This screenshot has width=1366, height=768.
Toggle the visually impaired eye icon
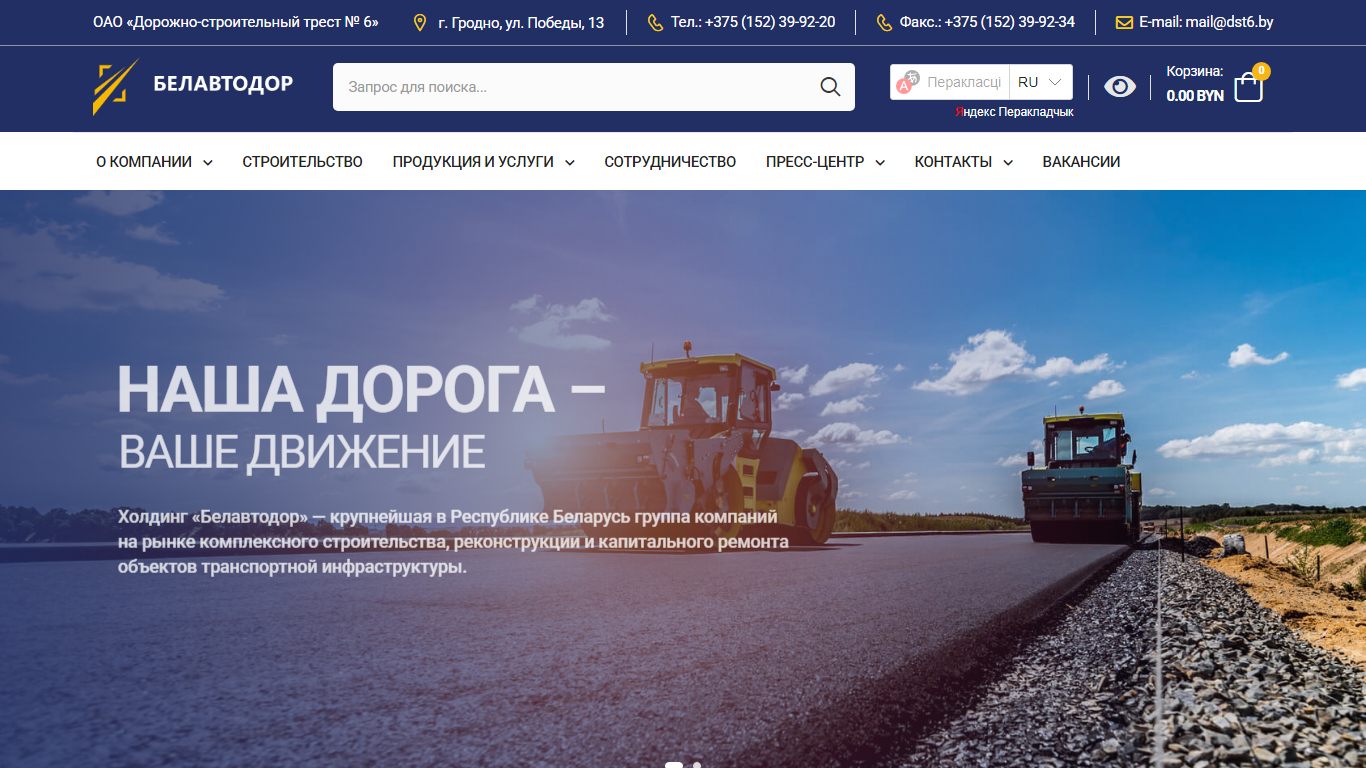pos(1120,87)
